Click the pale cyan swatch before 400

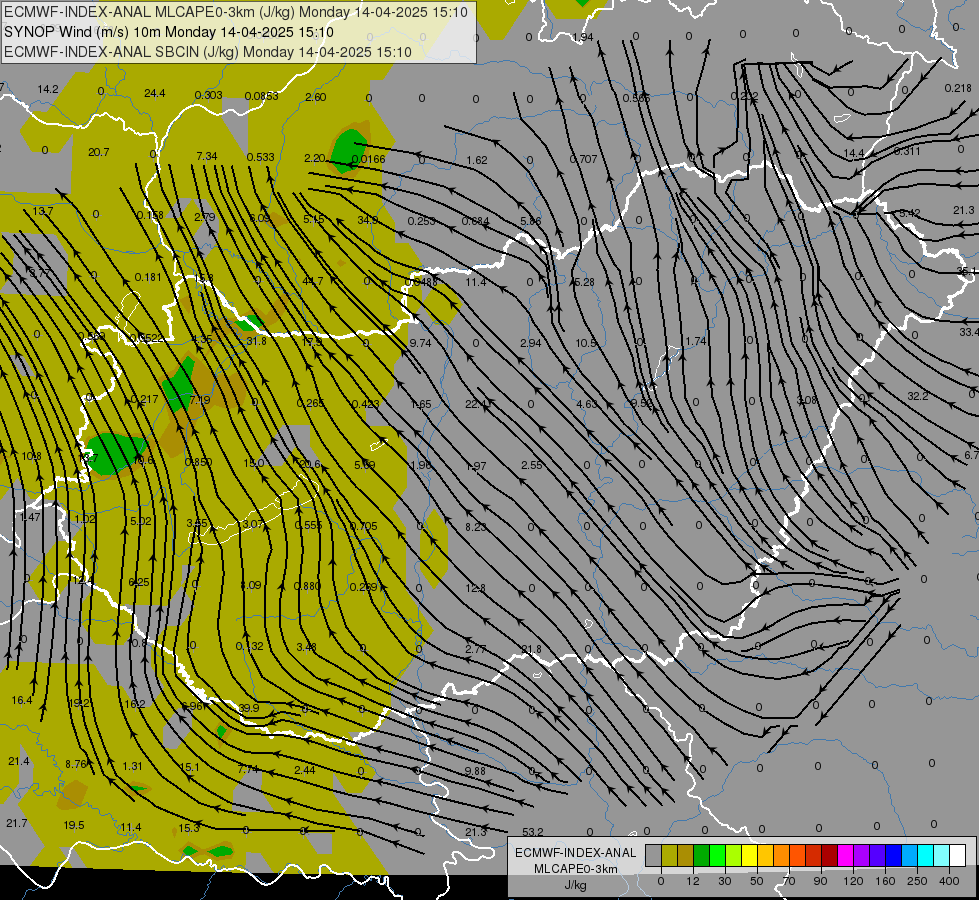[942, 855]
